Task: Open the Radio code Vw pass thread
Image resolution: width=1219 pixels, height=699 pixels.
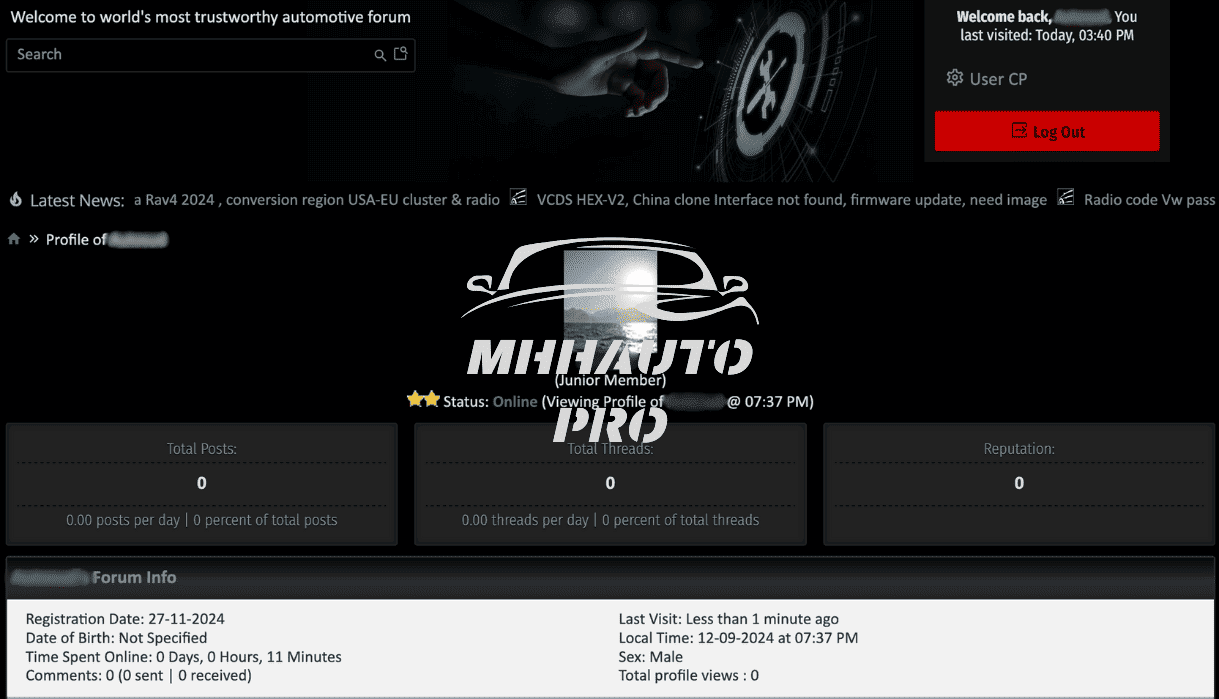Action: click(1149, 200)
